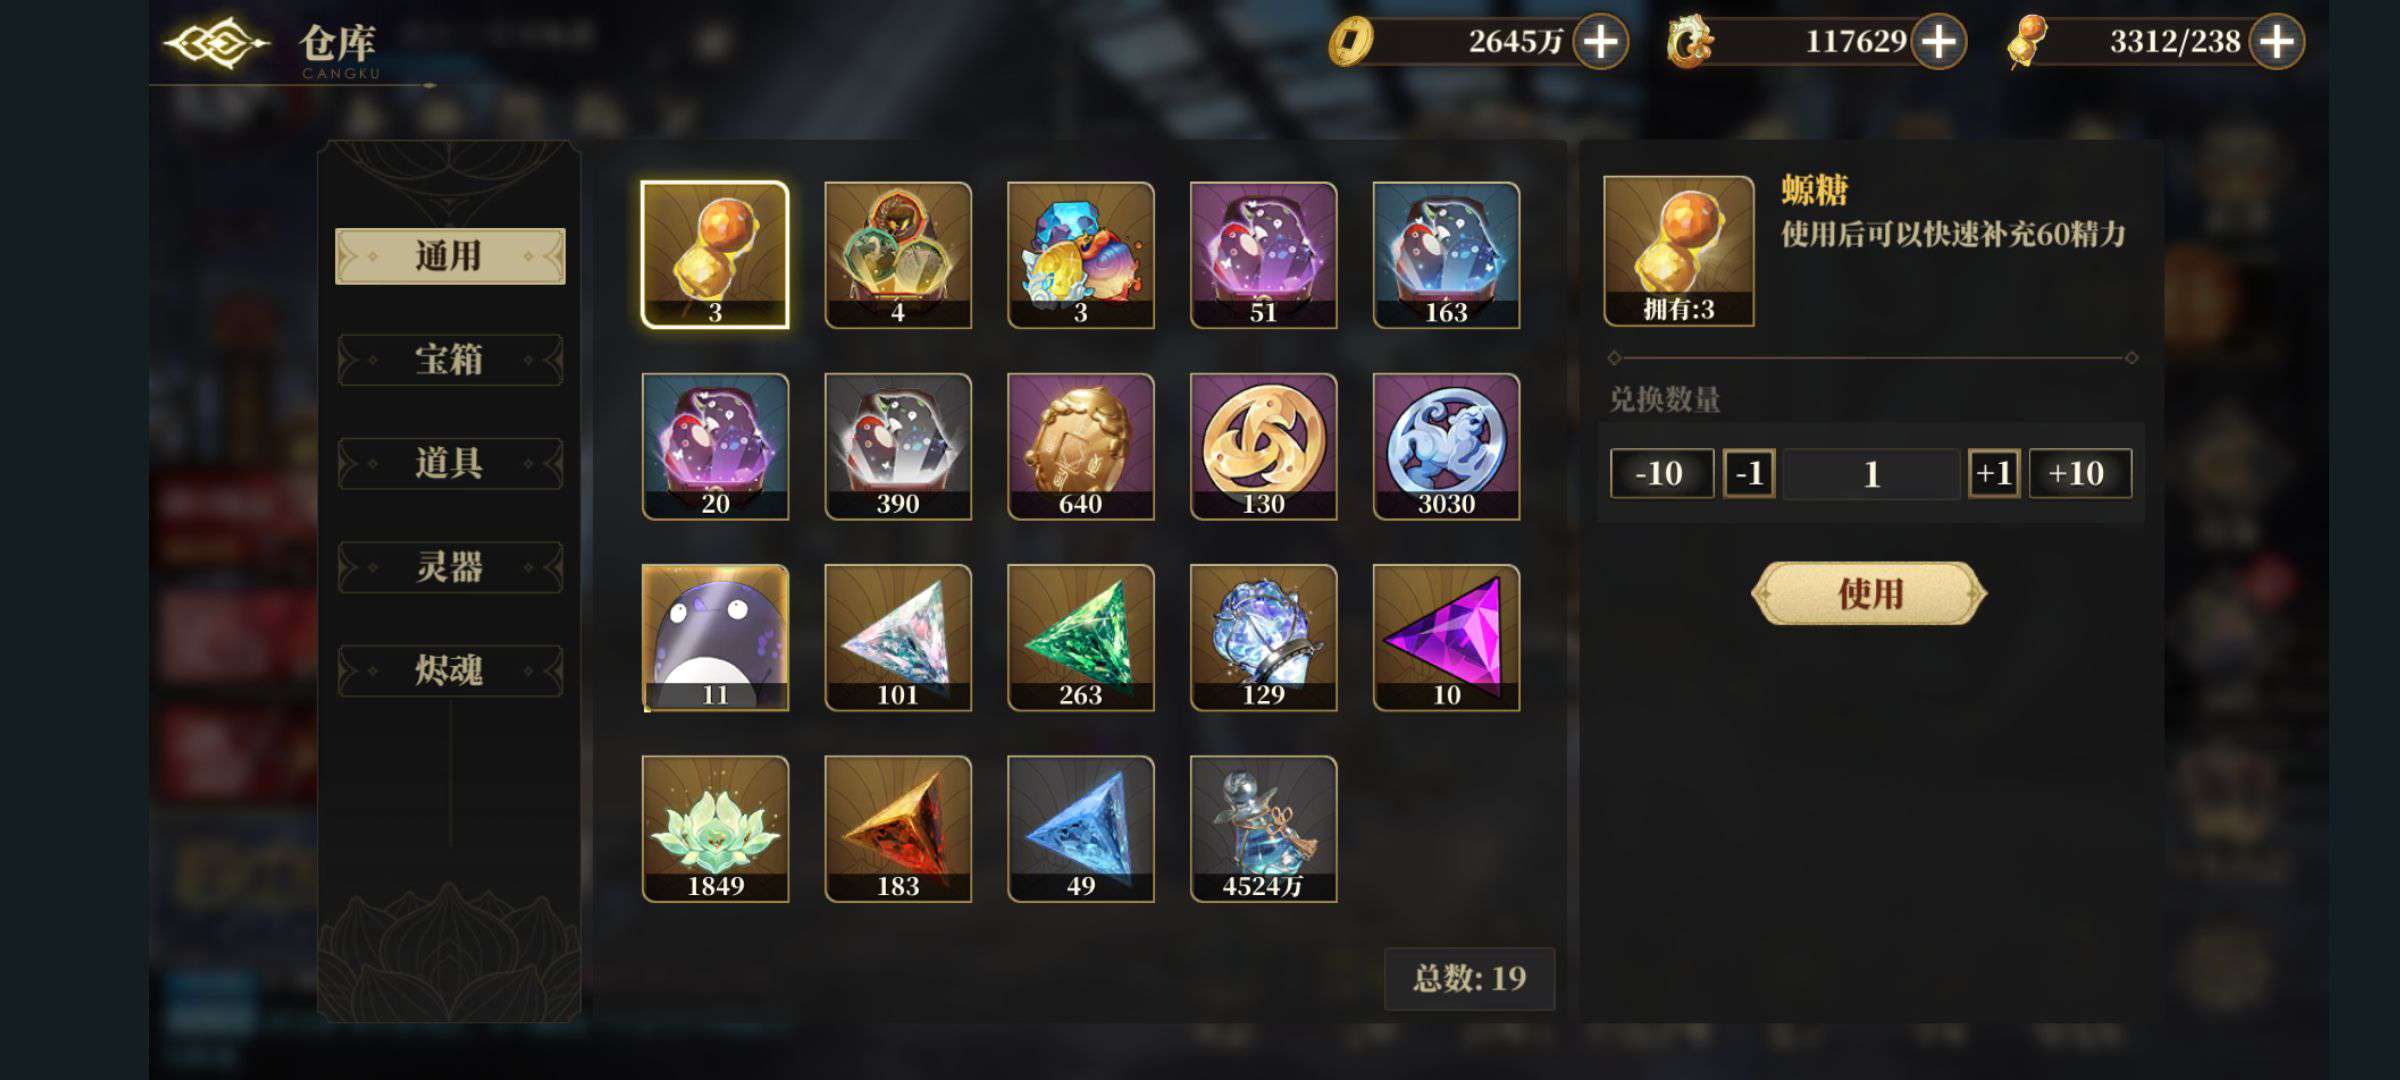Add stamina gourd with plus button
The height and width of the screenshot is (1080, 2400).
tap(2276, 42)
